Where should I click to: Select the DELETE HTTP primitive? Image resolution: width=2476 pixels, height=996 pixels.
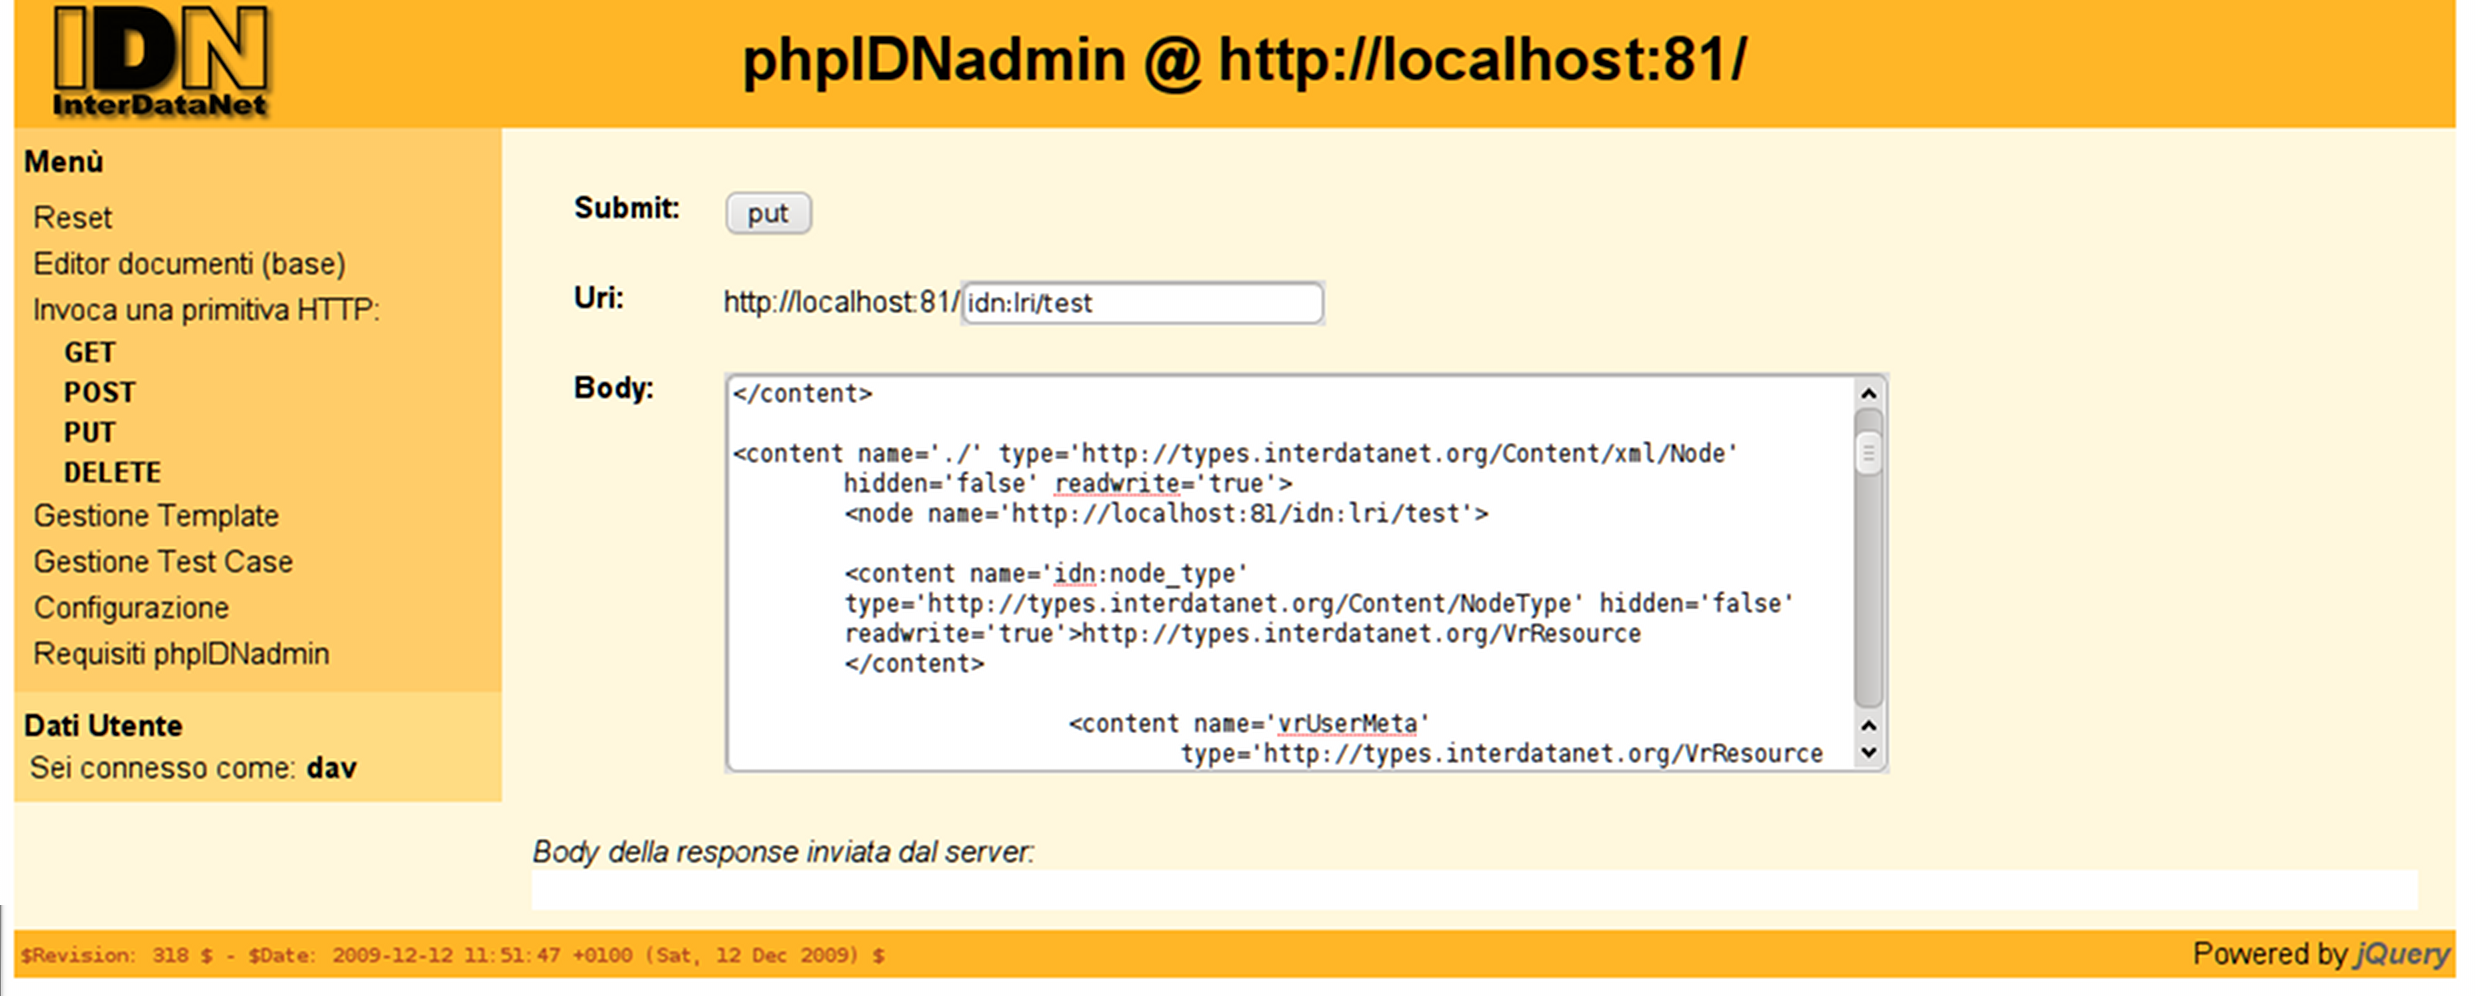point(112,473)
